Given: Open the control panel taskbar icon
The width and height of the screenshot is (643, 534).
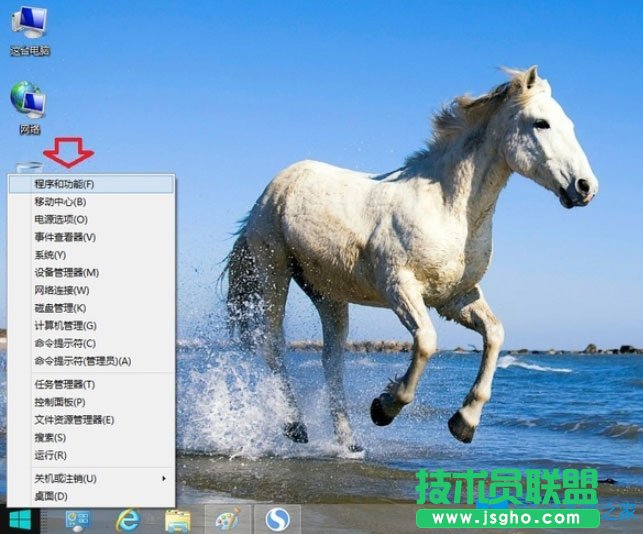Looking at the screenshot, I should [x=78, y=520].
